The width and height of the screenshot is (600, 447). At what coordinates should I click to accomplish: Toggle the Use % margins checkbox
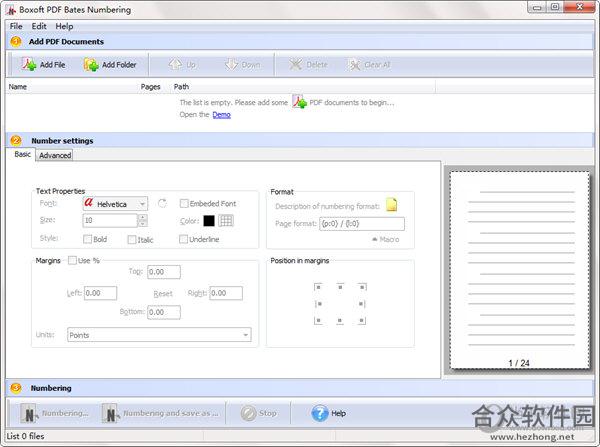pos(72,261)
